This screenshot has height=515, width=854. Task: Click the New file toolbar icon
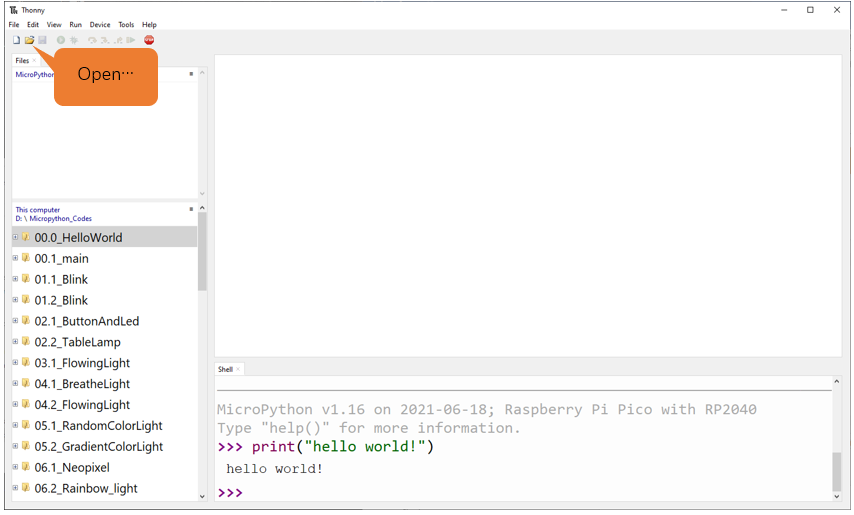(x=16, y=40)
